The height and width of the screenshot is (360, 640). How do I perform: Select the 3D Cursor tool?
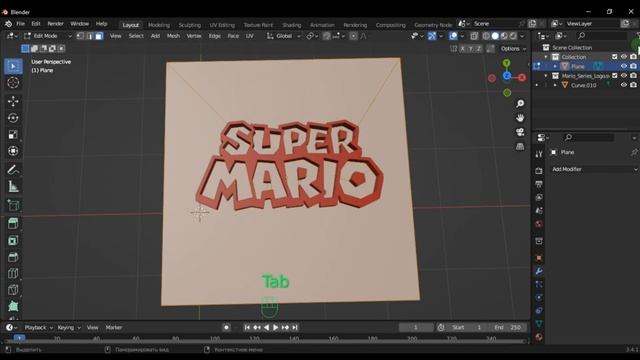click(13, 83)
